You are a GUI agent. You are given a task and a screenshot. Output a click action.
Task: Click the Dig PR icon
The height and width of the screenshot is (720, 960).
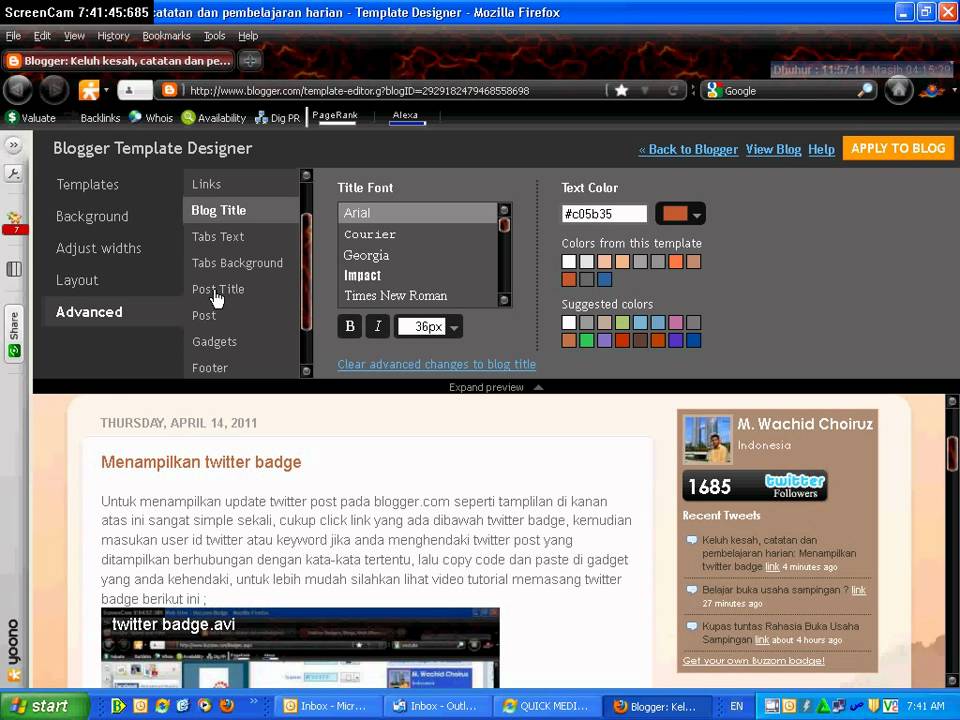click(x=261, y=118)
